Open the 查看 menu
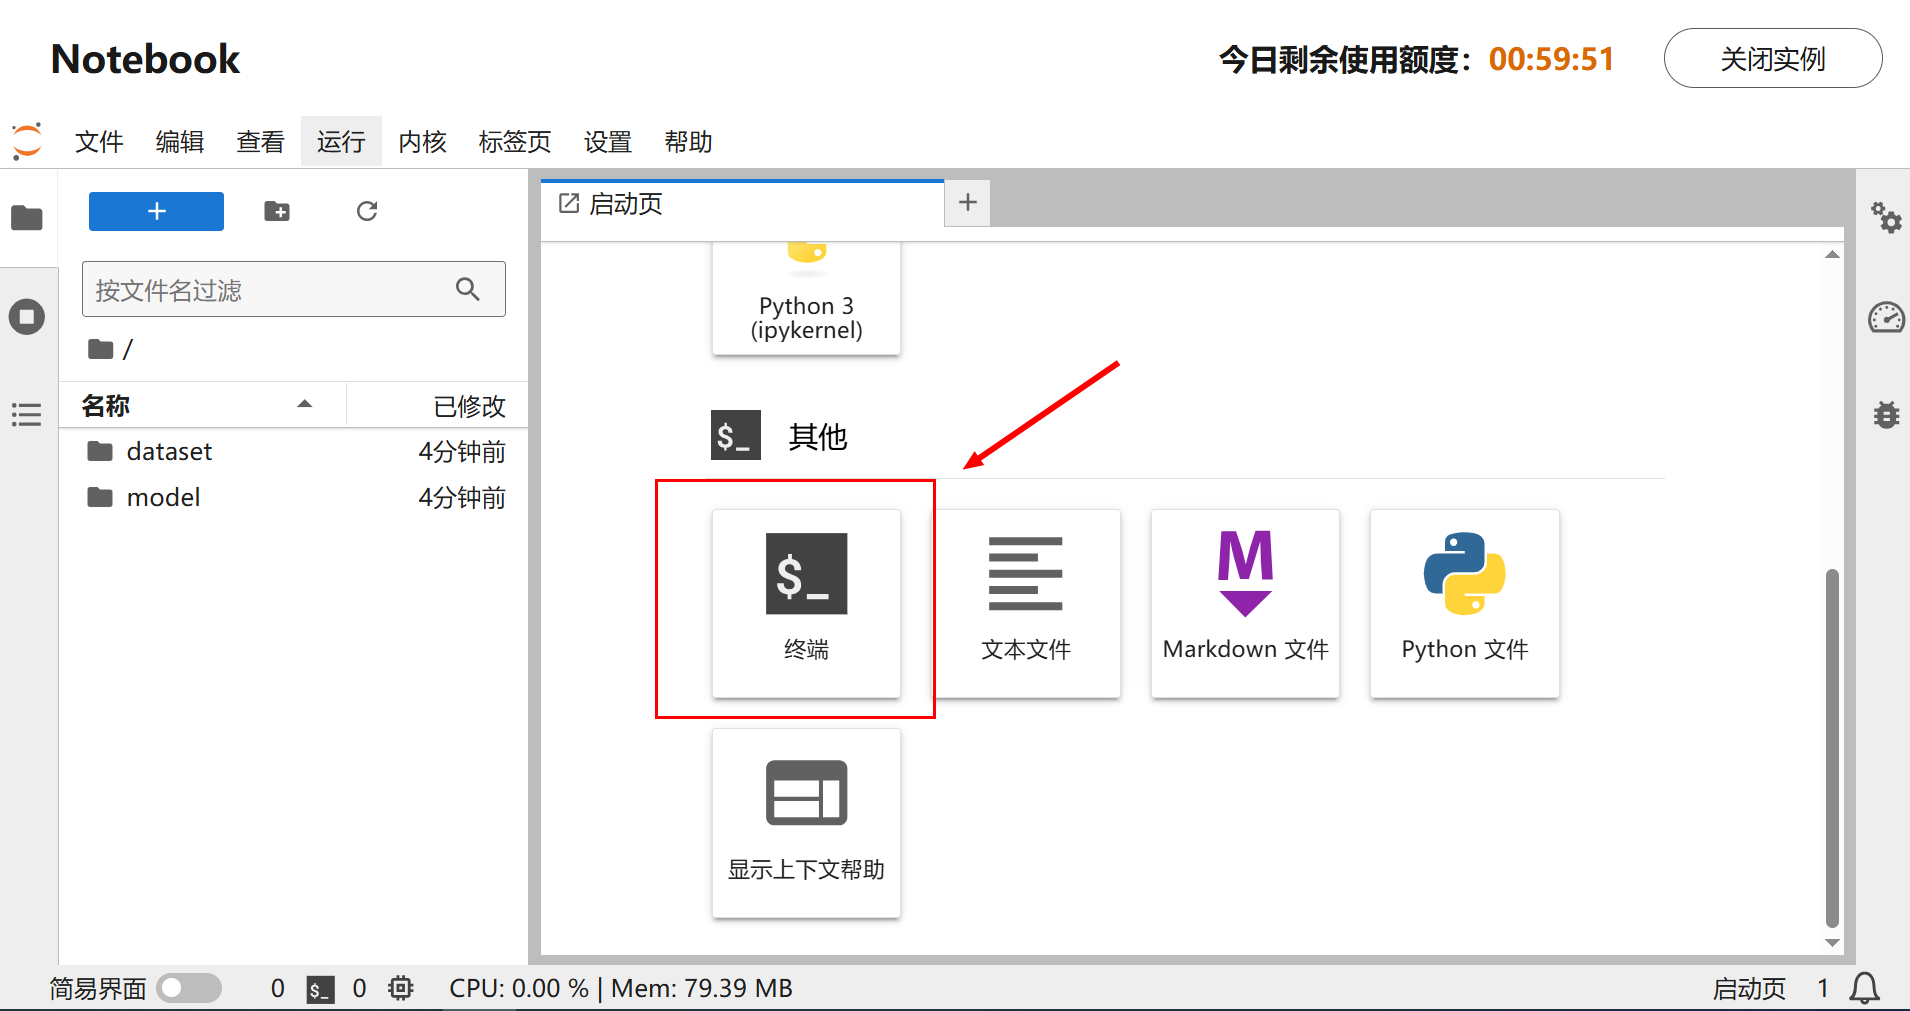 coord(260,142)
